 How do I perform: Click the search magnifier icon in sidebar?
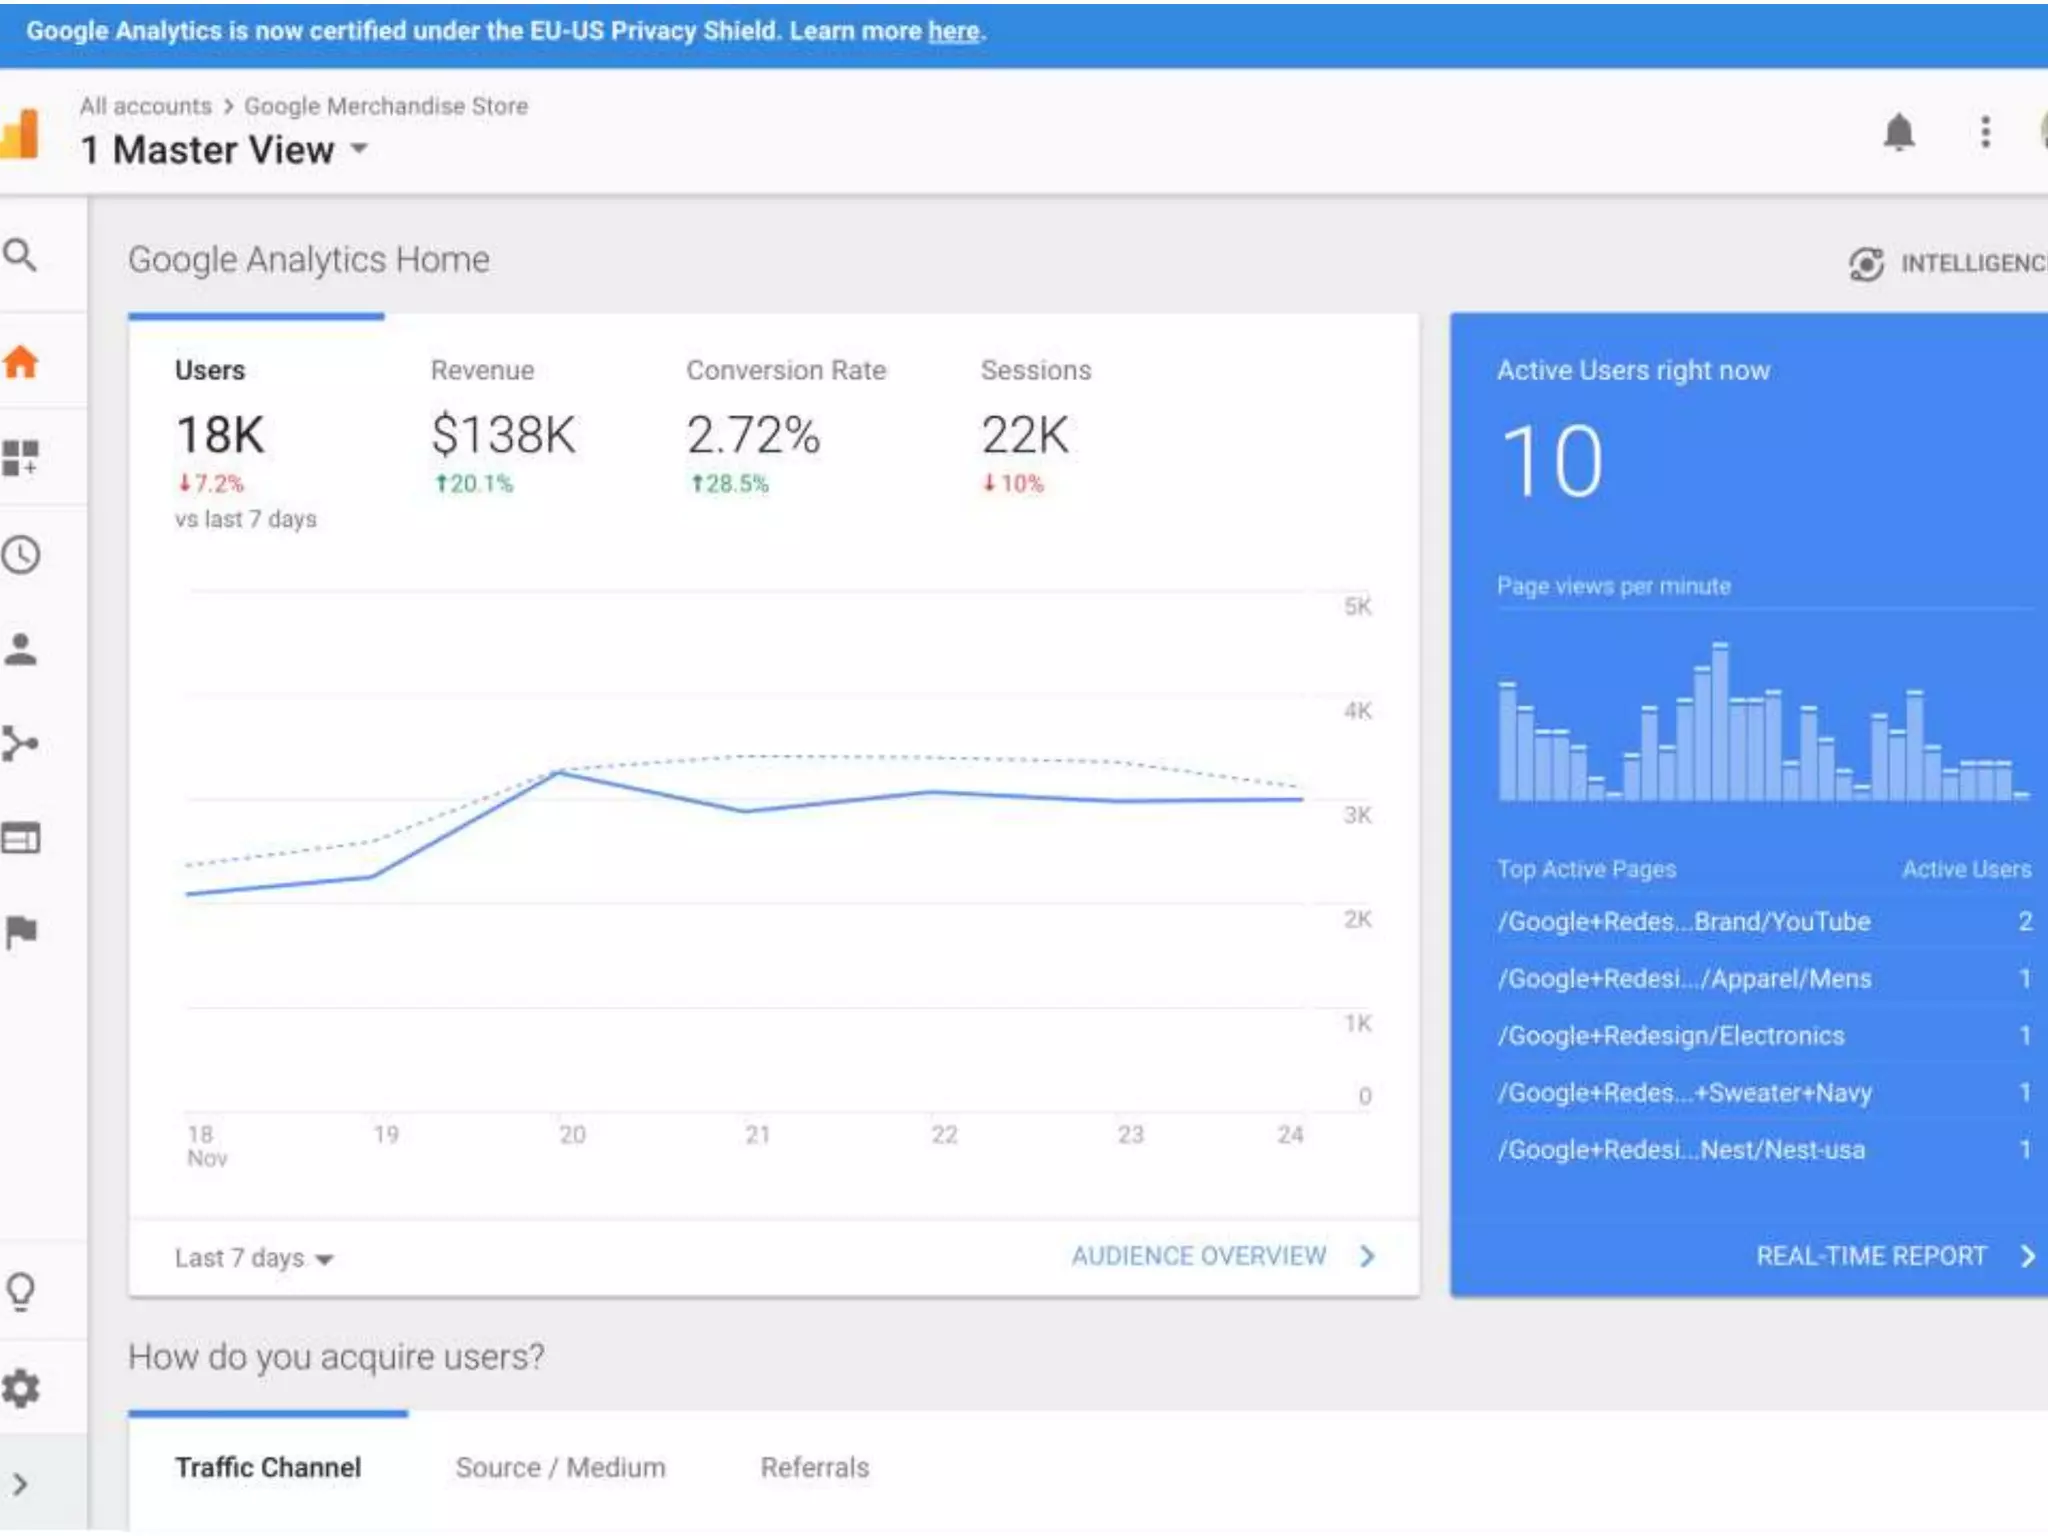(20, 256)
